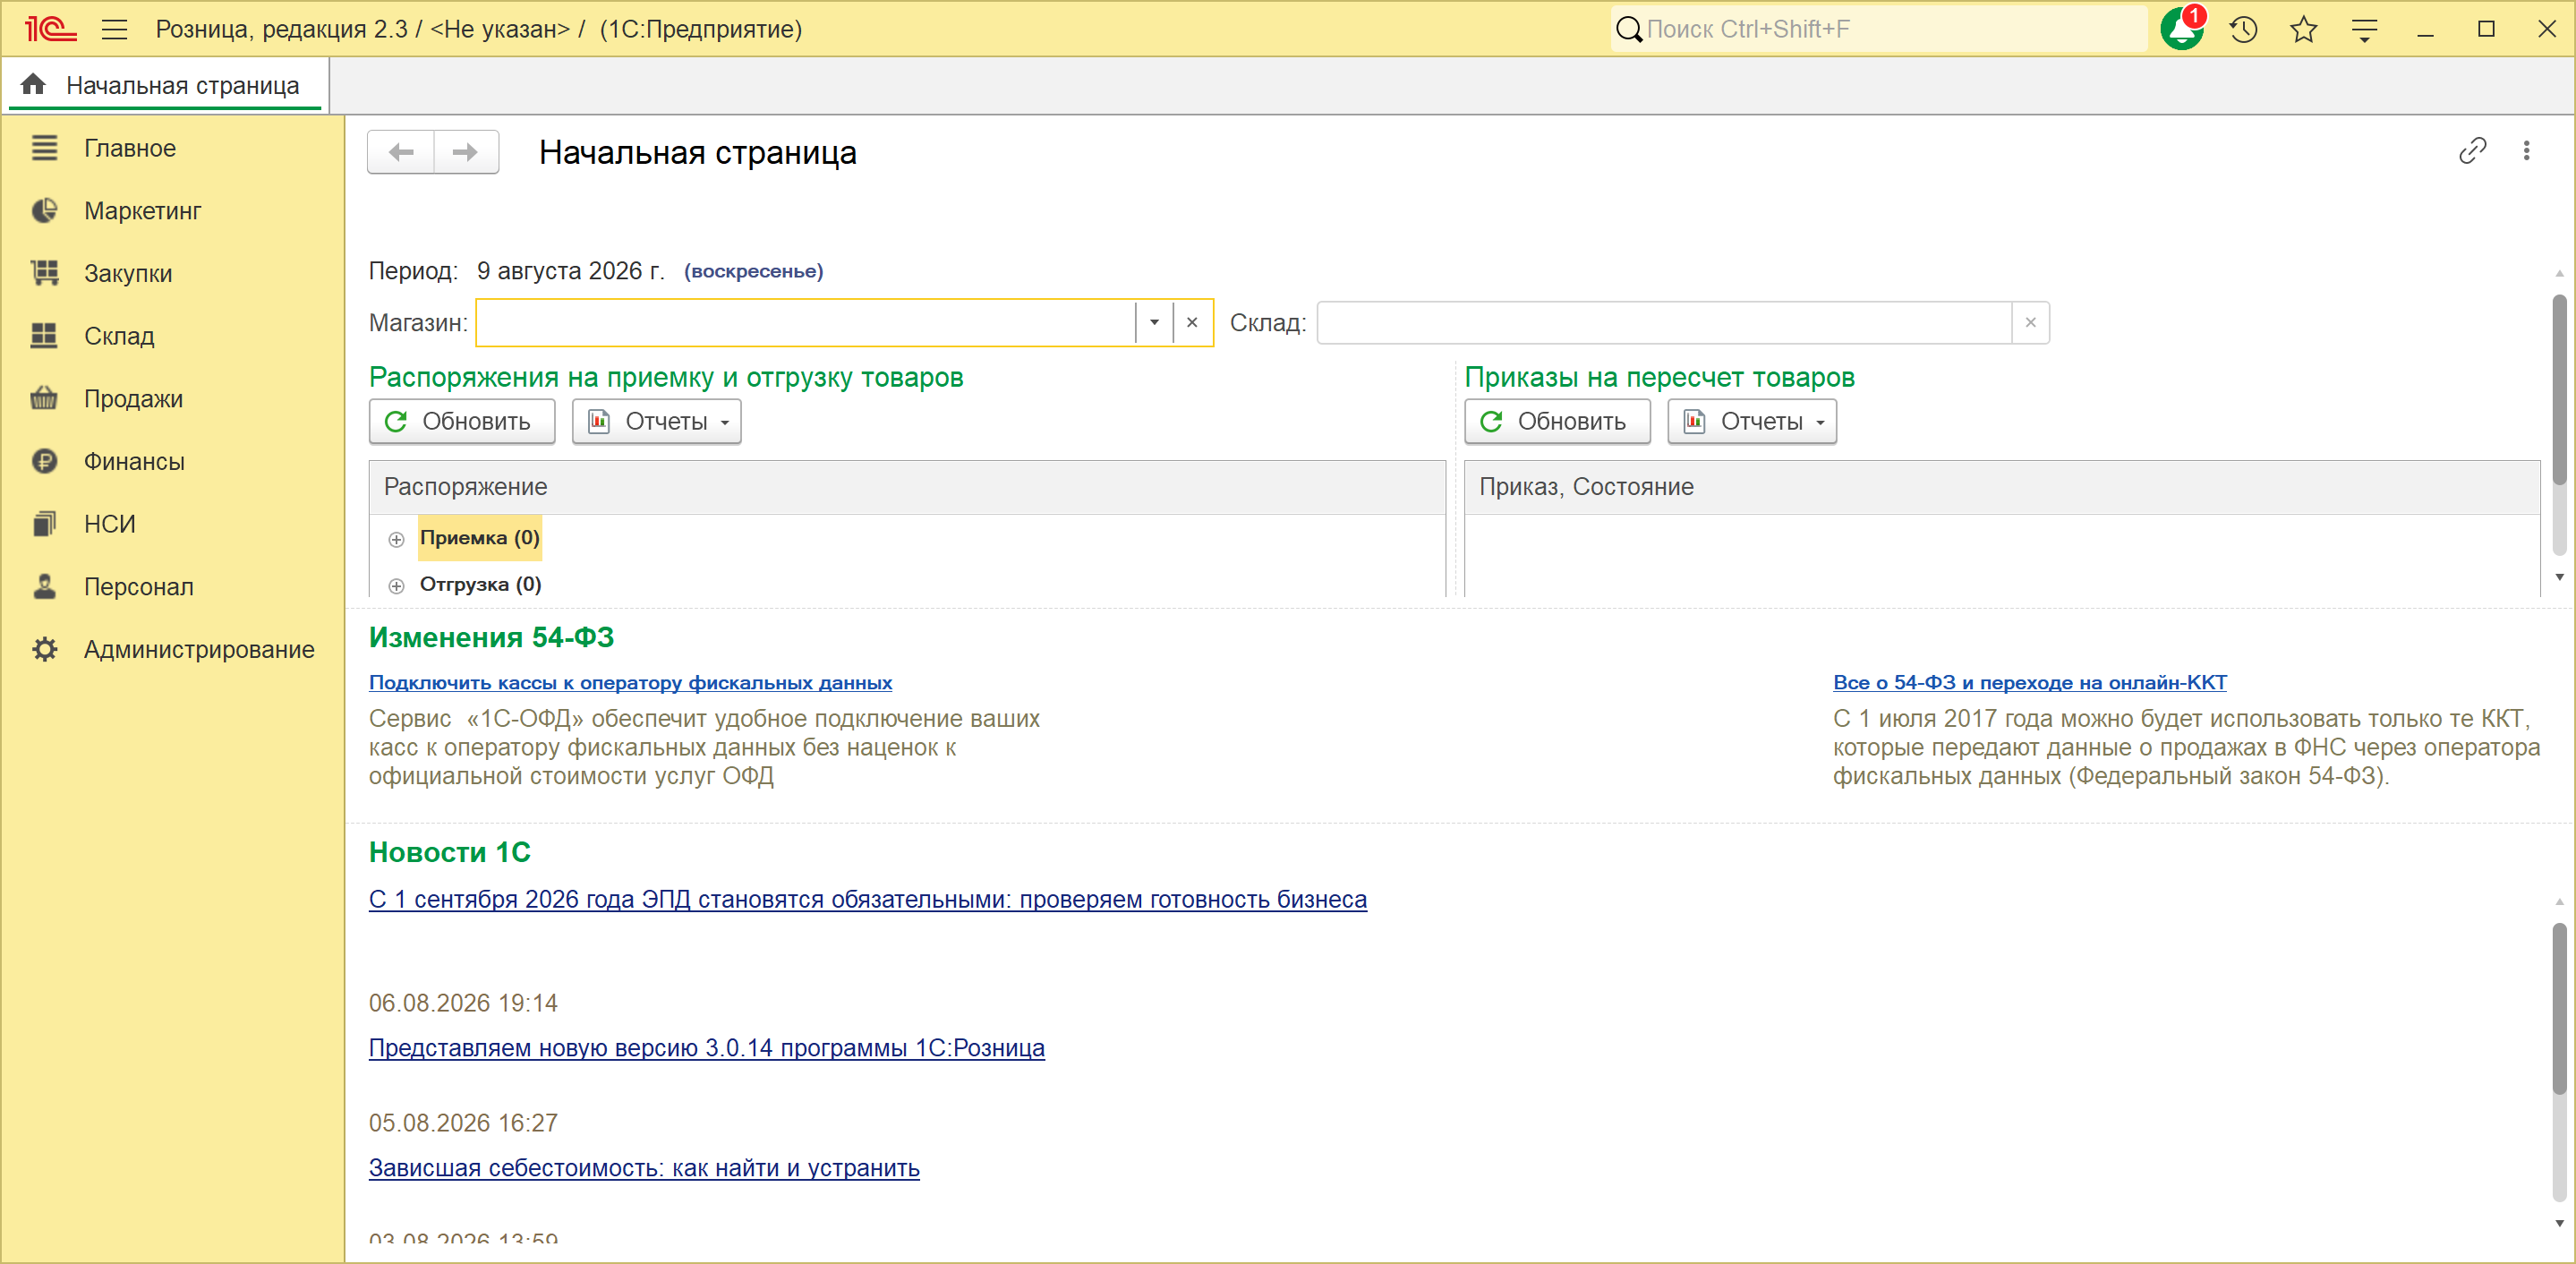The width and height of the screenshot is (2576, 1264).
Task: Click the upper panel vertical scrollbar
Action: [x=2559, y=390]
